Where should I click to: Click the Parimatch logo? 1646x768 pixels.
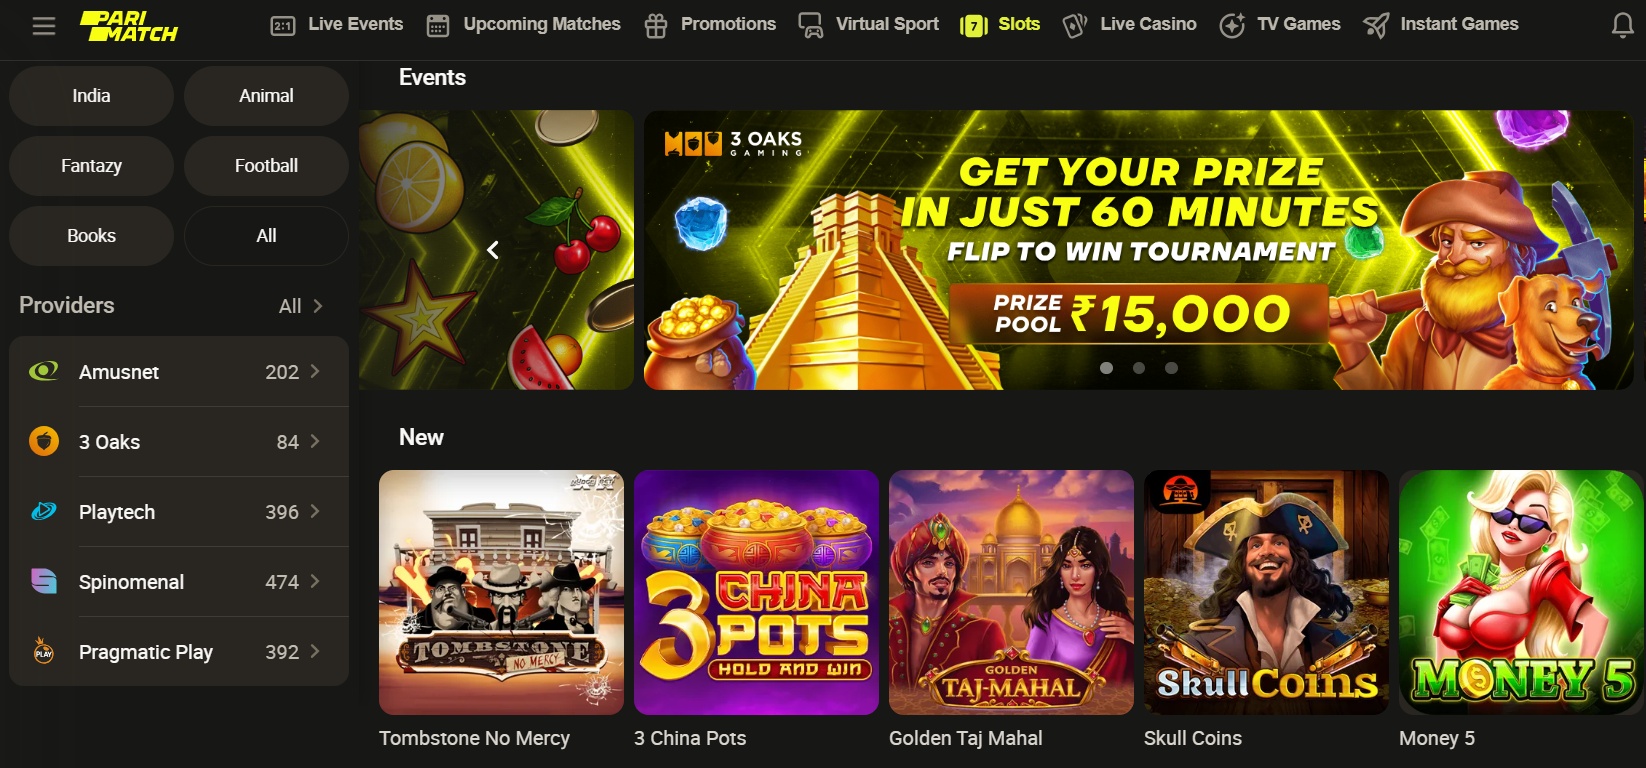pos(129,26)
